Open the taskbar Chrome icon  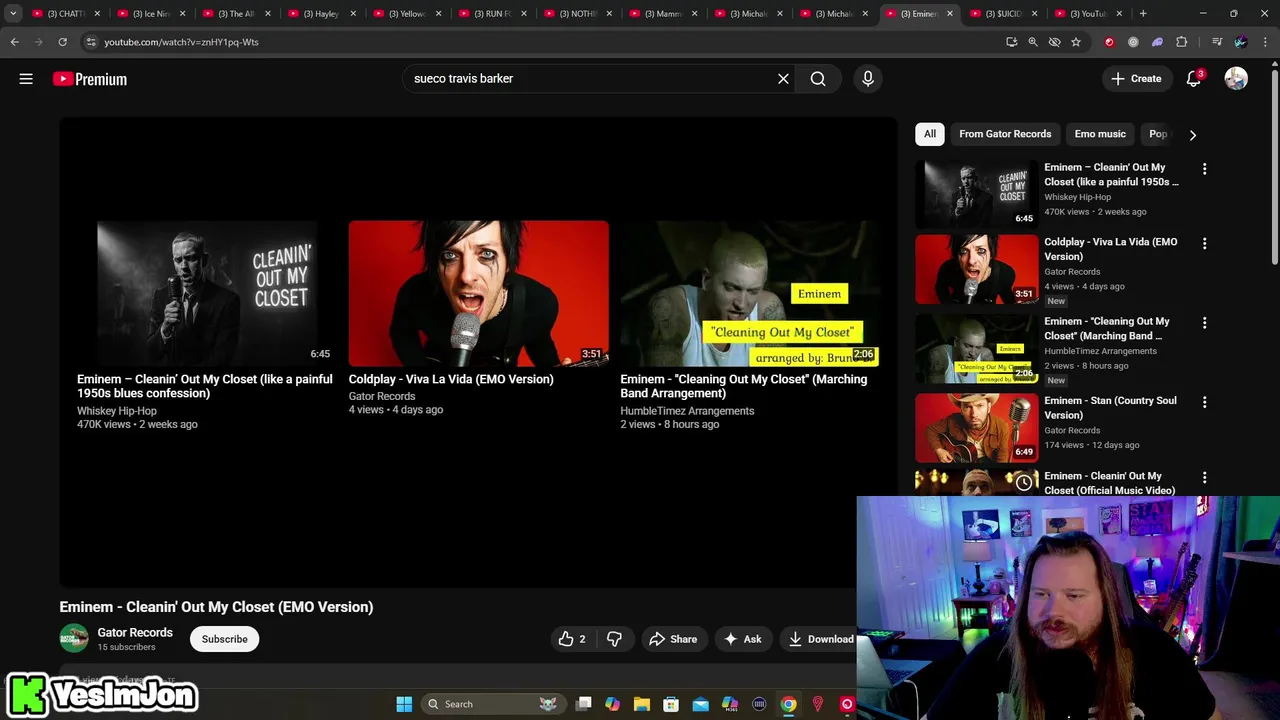point(788,704)
